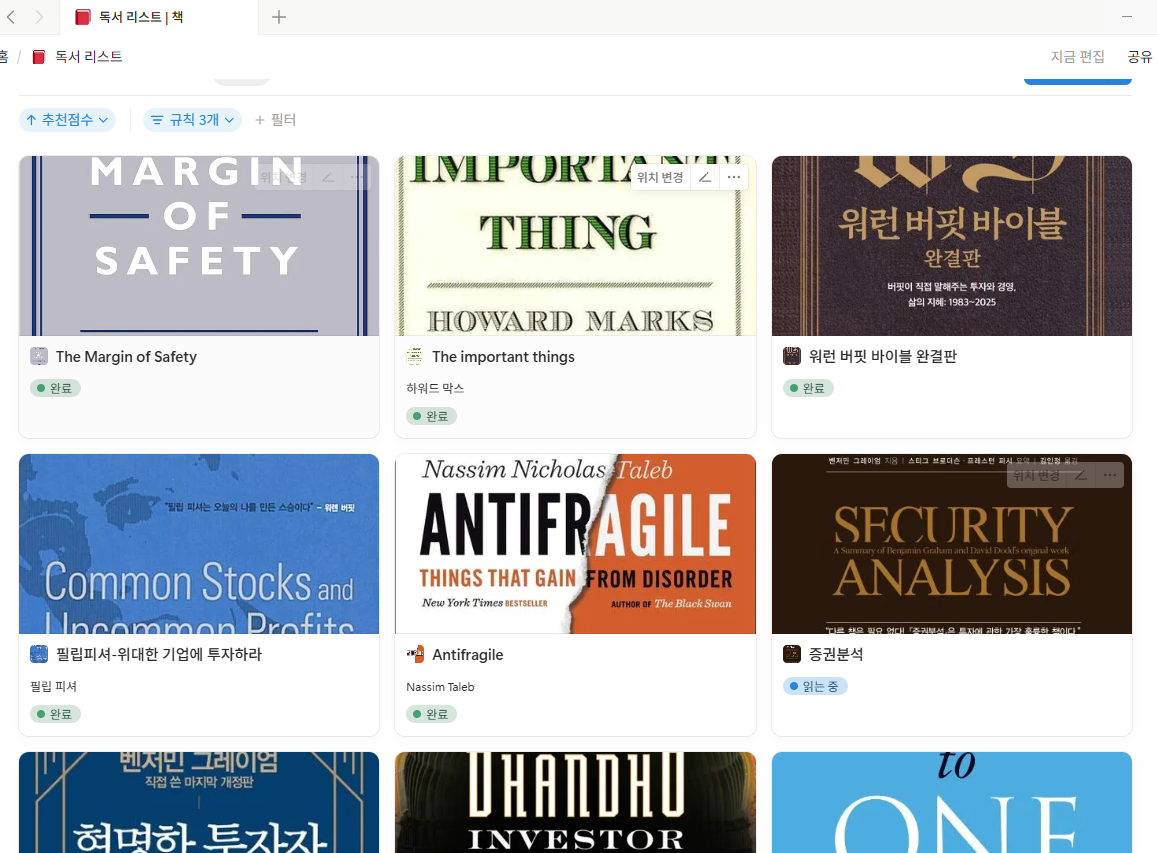Open The Most Important Thing cover thumbnail
Image resolution: width=1157 pixels, height=853 pixels.
point(576,246)
